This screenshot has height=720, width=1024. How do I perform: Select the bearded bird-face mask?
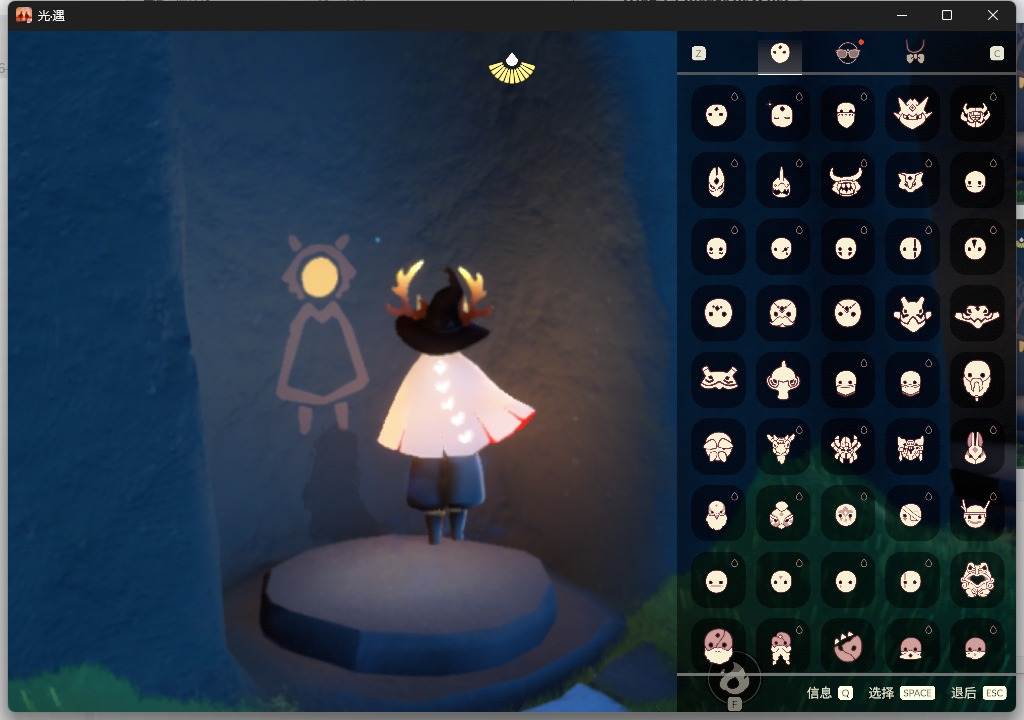(717, 515)
